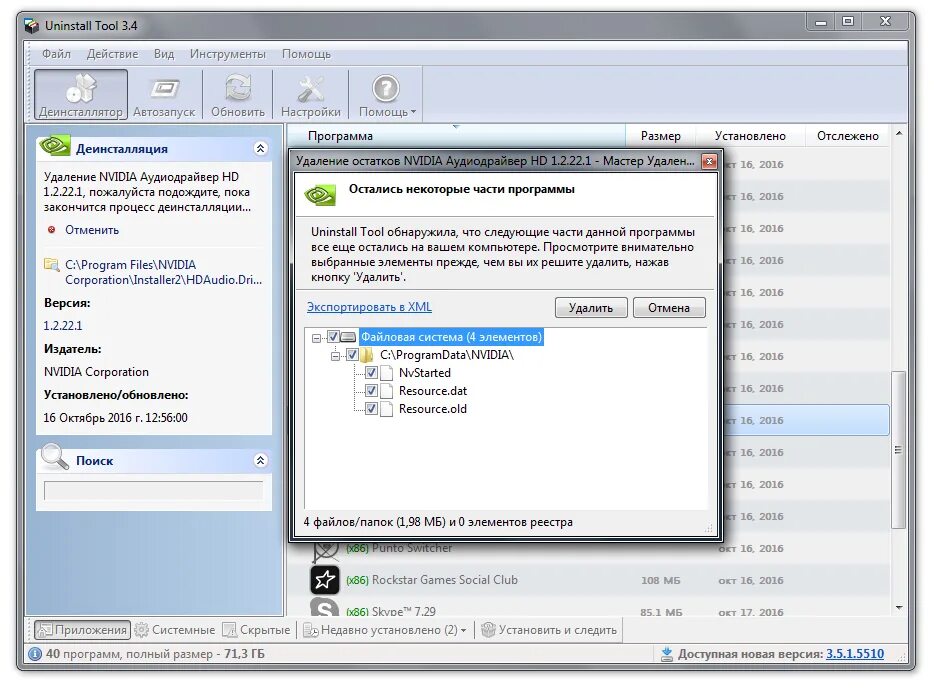Uncheck the NvStarted file checkbox
Image resolution: width=934 pixels, height=690 pixels.
(371, 373)
